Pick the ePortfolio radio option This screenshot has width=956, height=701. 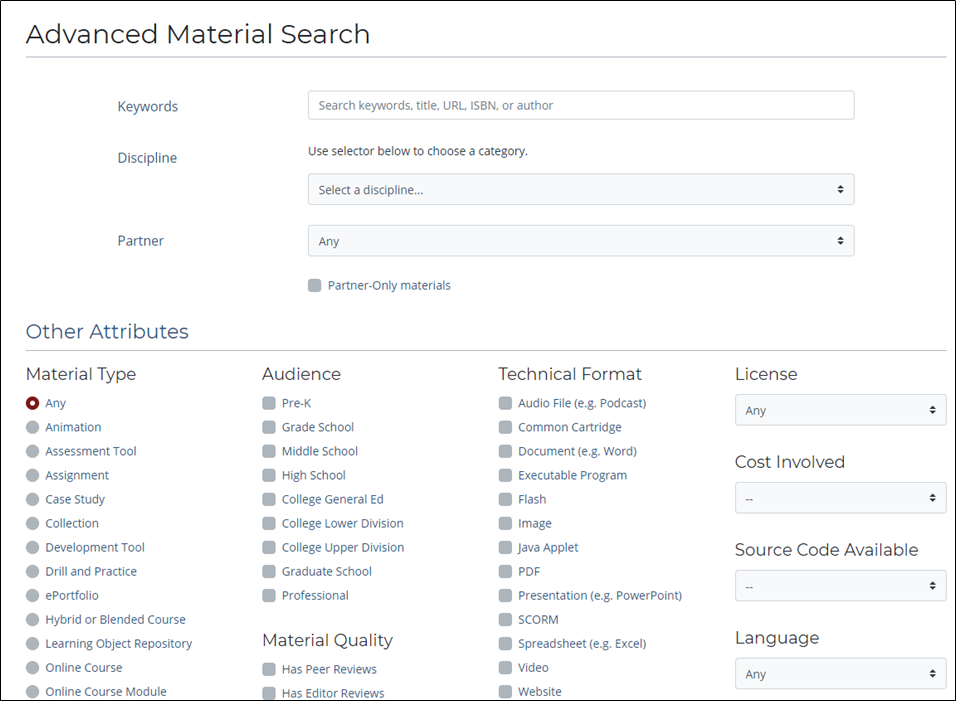[x=33, y=595]
